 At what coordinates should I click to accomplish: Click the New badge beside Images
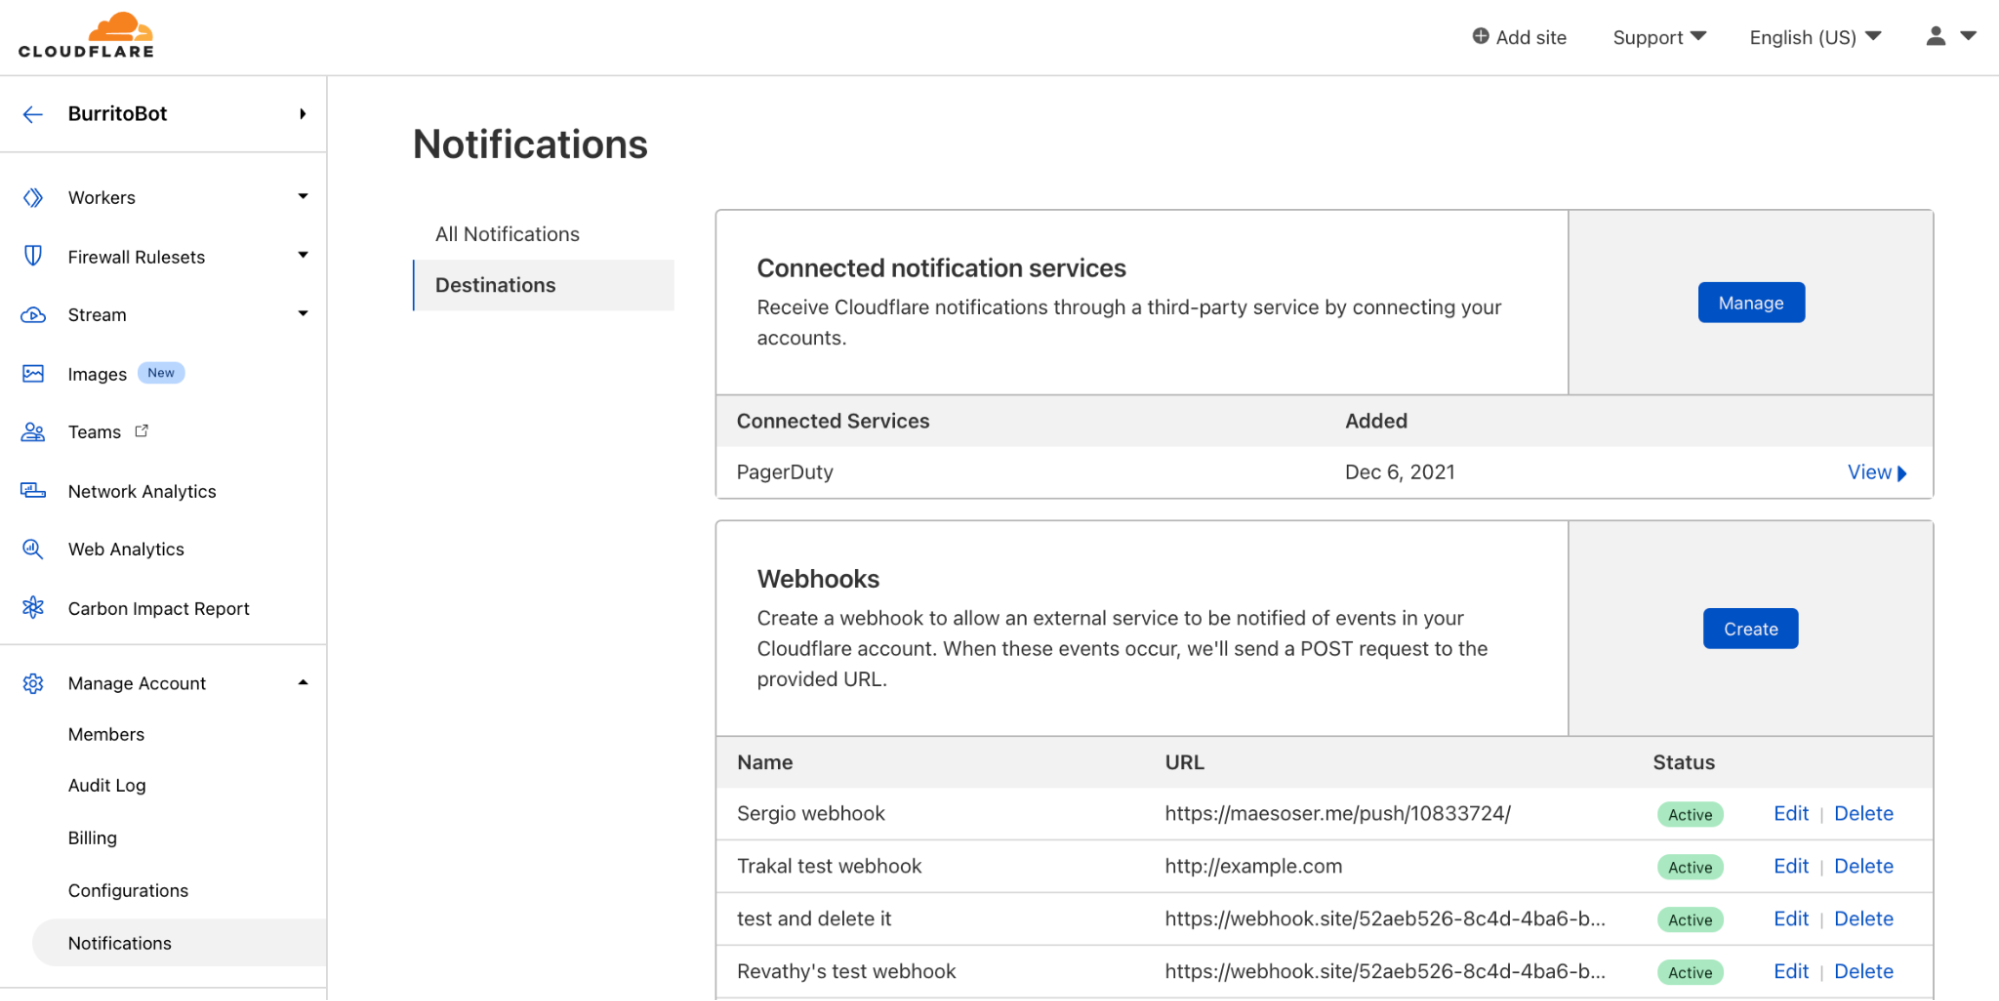pyautogui.click(x=161, y=373)
